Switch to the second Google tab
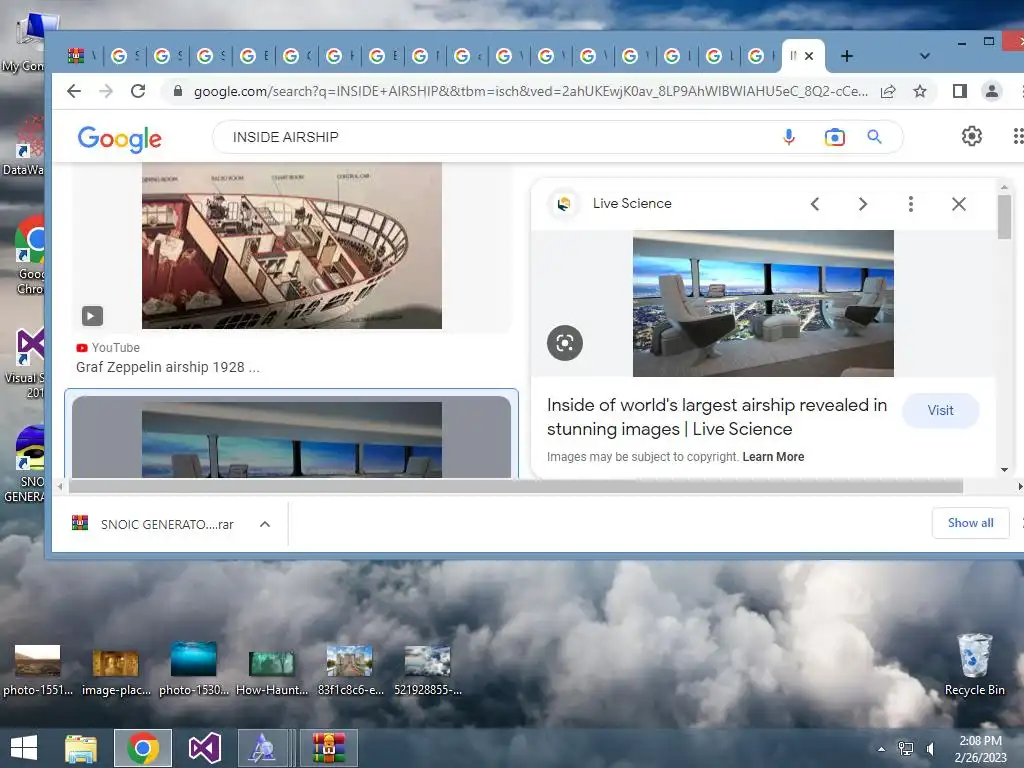This screenshot has height=768, width=1024. pyautogui.click(x=168, y=56)
